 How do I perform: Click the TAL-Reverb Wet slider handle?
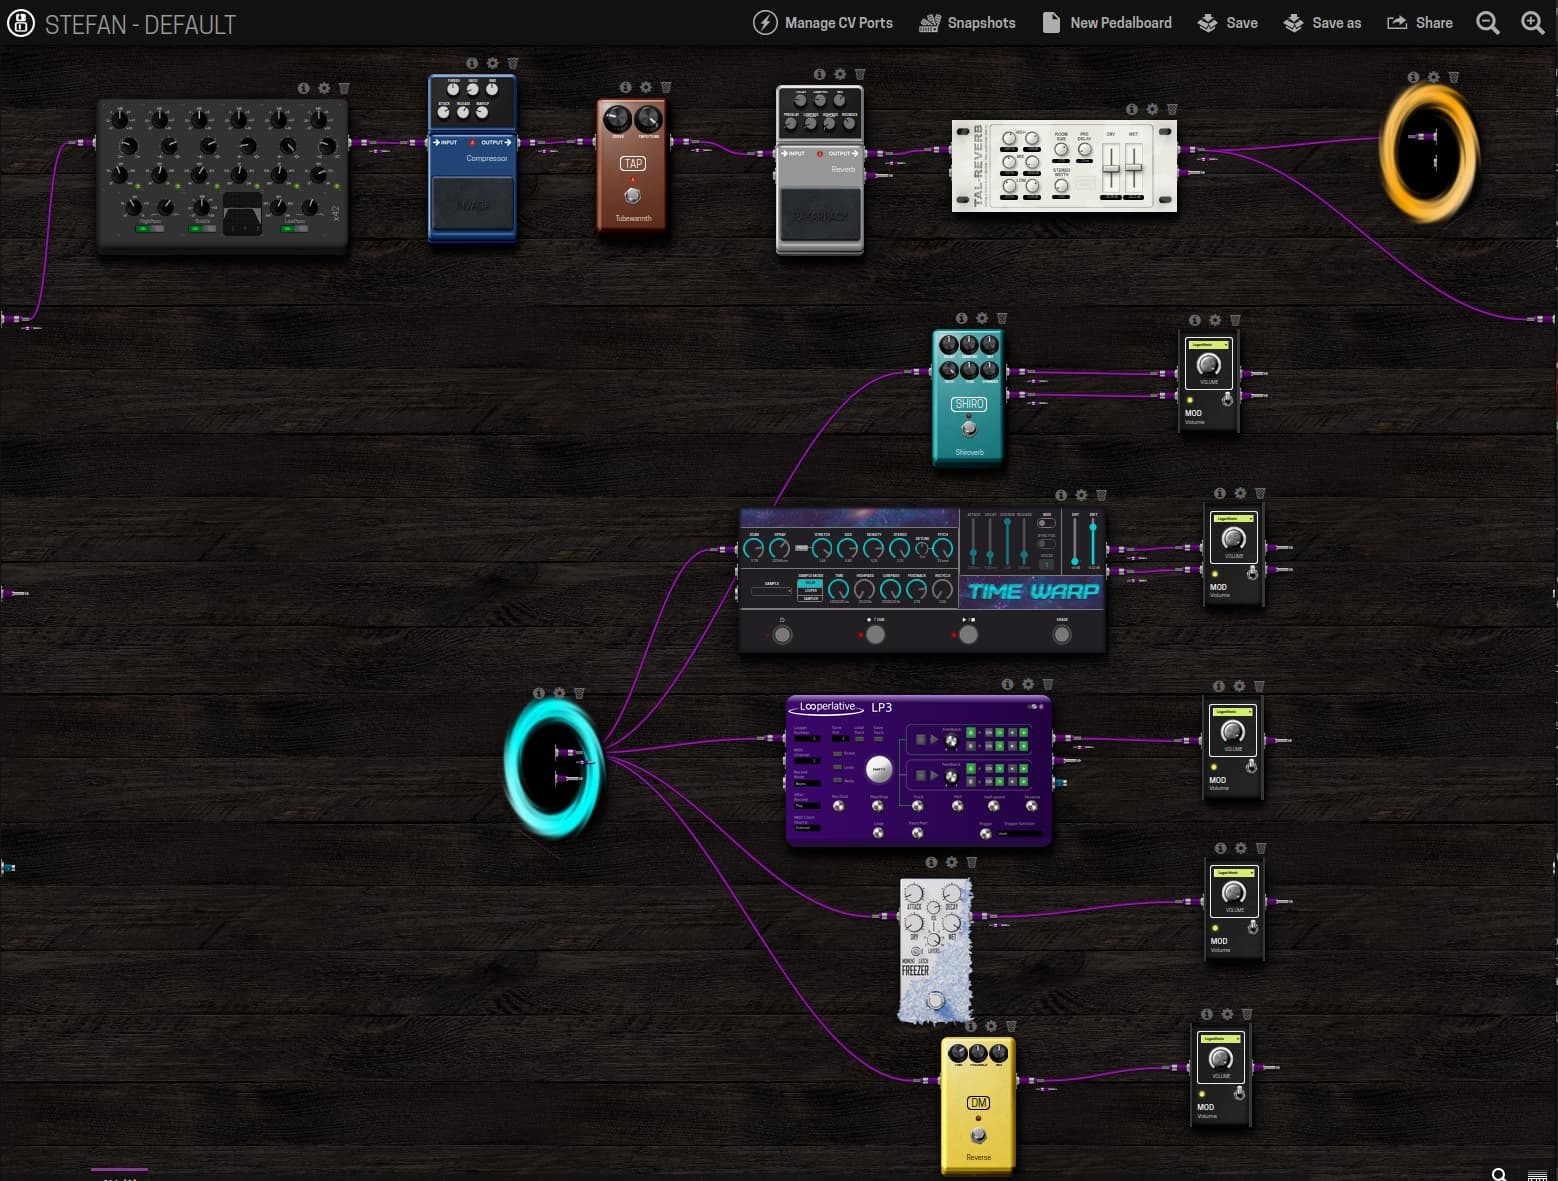(x=1134, y=166)
